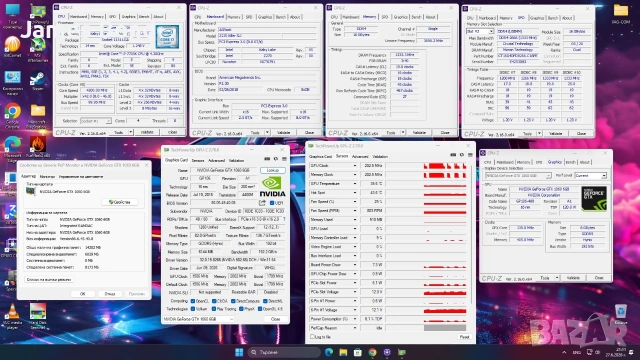Click the Свойства button in adapter properties dialog

(120, 202)
